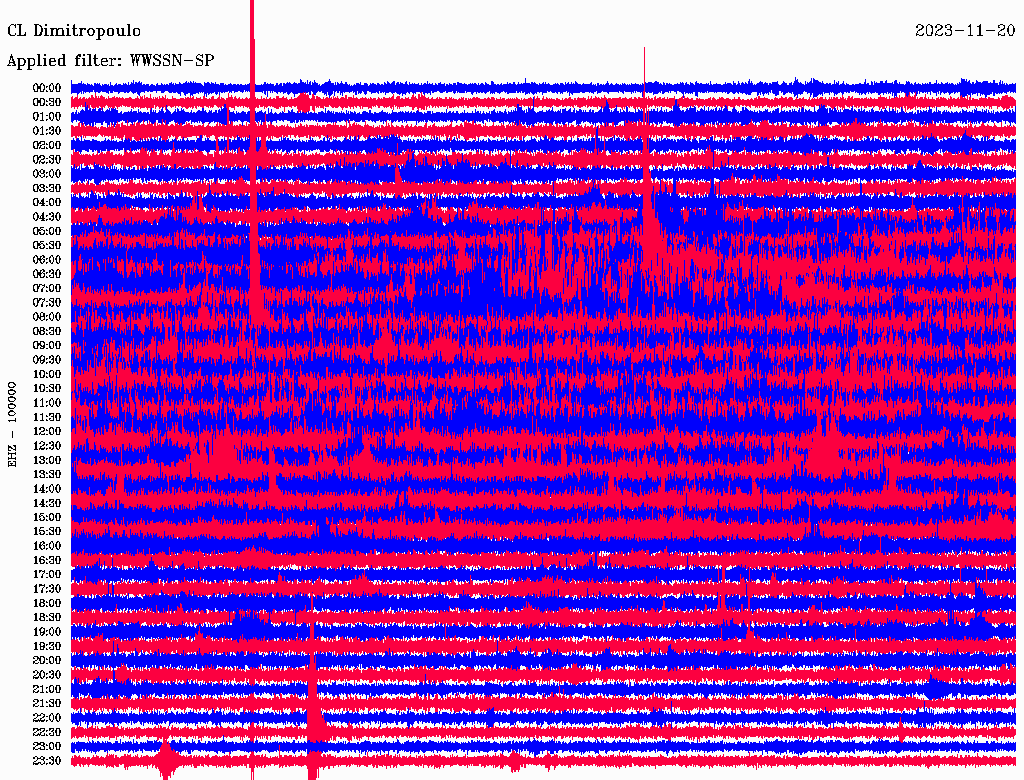Screen dimensions: 1024x780
Task: Click the 16:00 time label
Action: [x=47, y=546]
